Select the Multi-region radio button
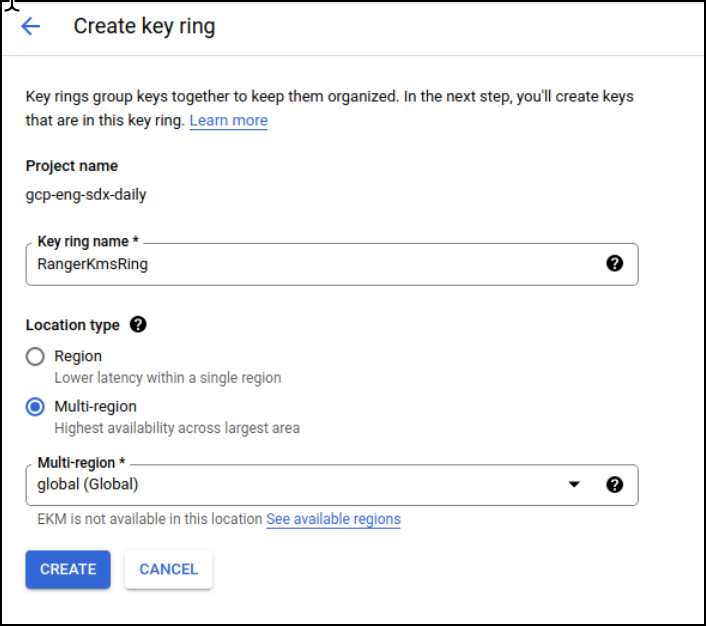The image size is (706, 626). 35,407
